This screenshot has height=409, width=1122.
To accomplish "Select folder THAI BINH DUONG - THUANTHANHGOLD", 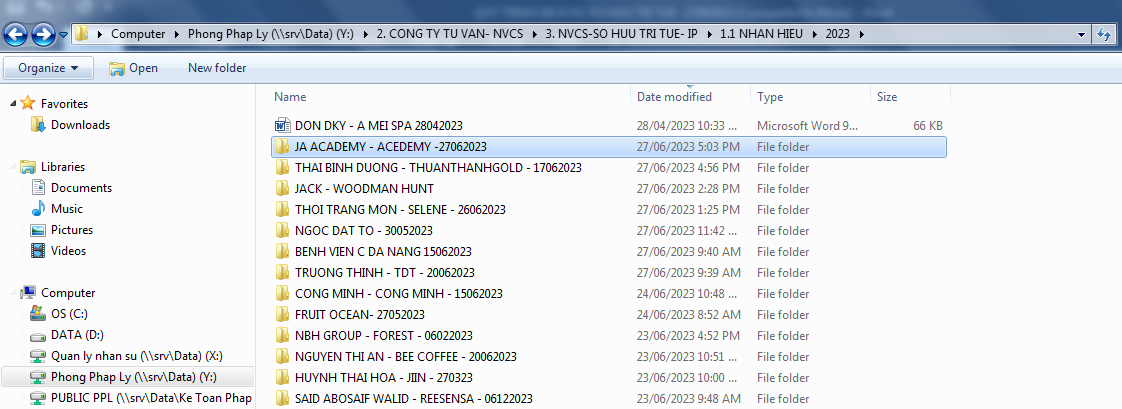I will click(x=438, y=168).
